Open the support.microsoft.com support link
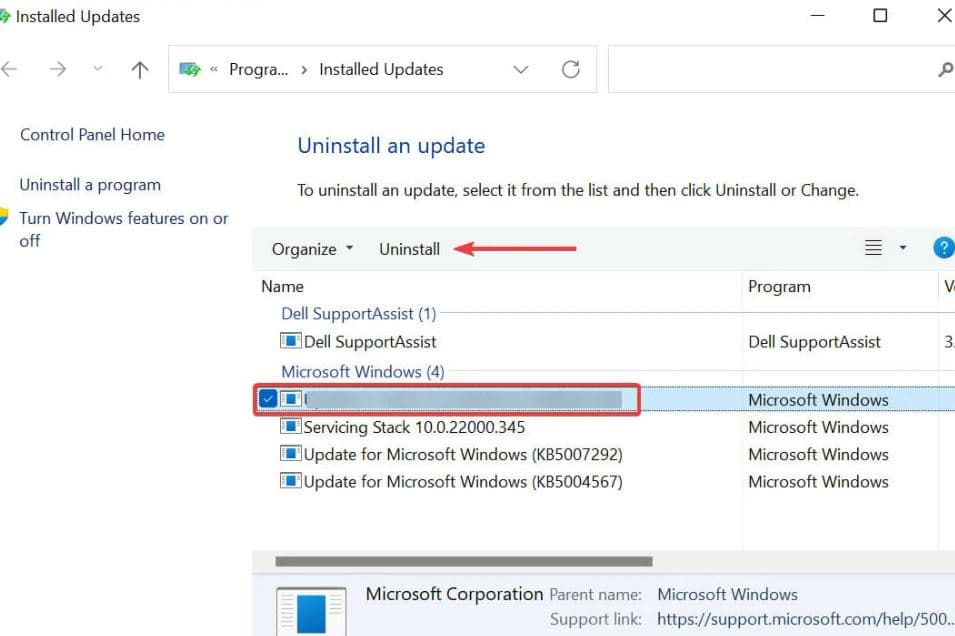The width and height of the screenshot is (955, 636). coord(805,619)
